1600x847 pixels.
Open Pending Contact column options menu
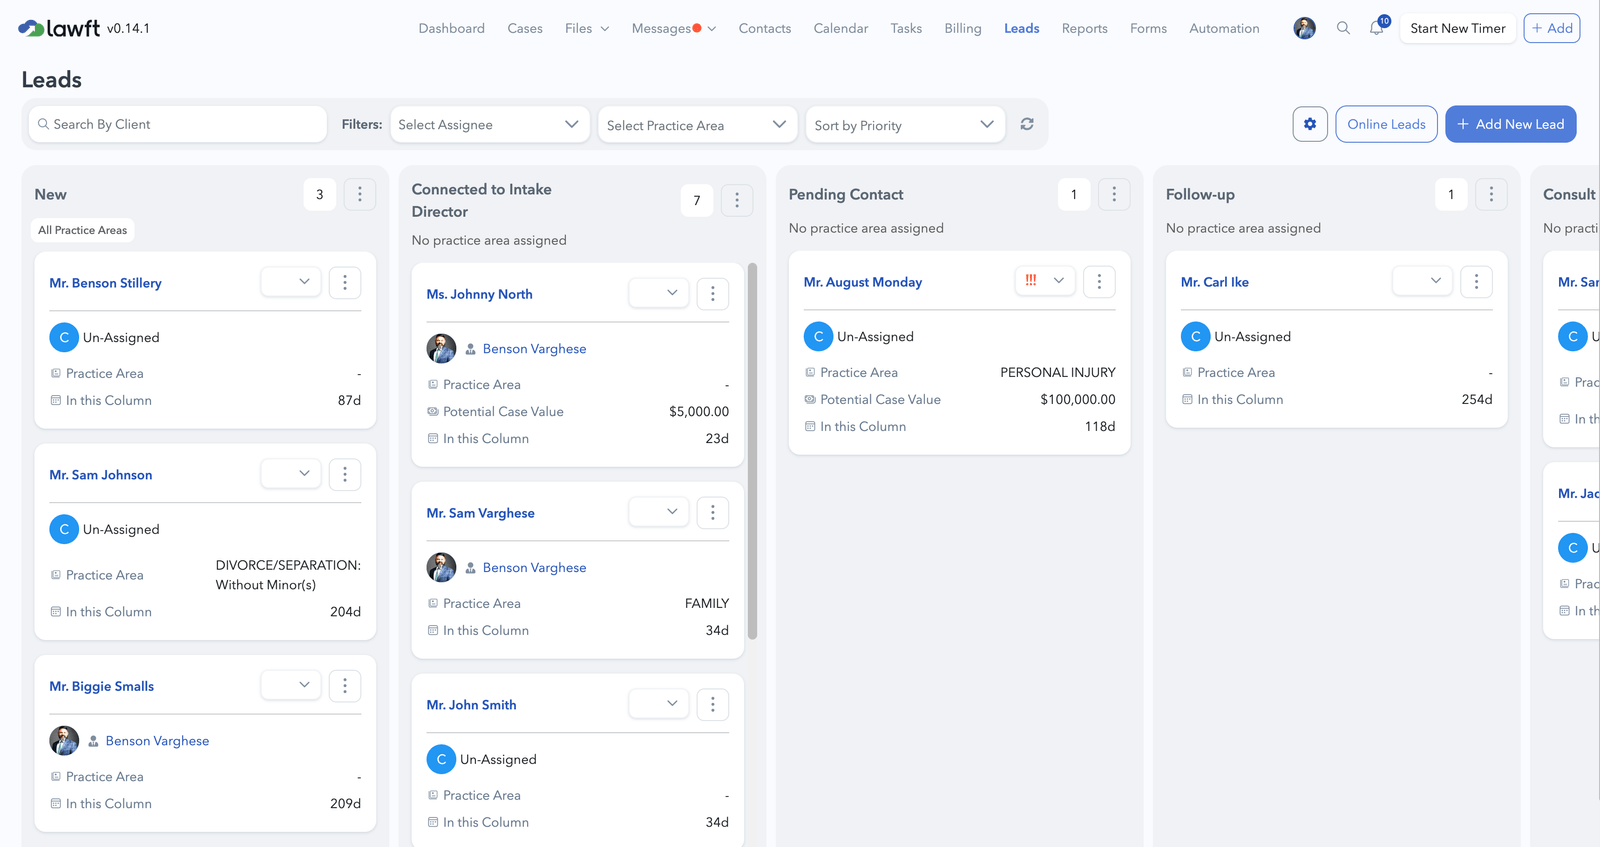(1114, 194)
